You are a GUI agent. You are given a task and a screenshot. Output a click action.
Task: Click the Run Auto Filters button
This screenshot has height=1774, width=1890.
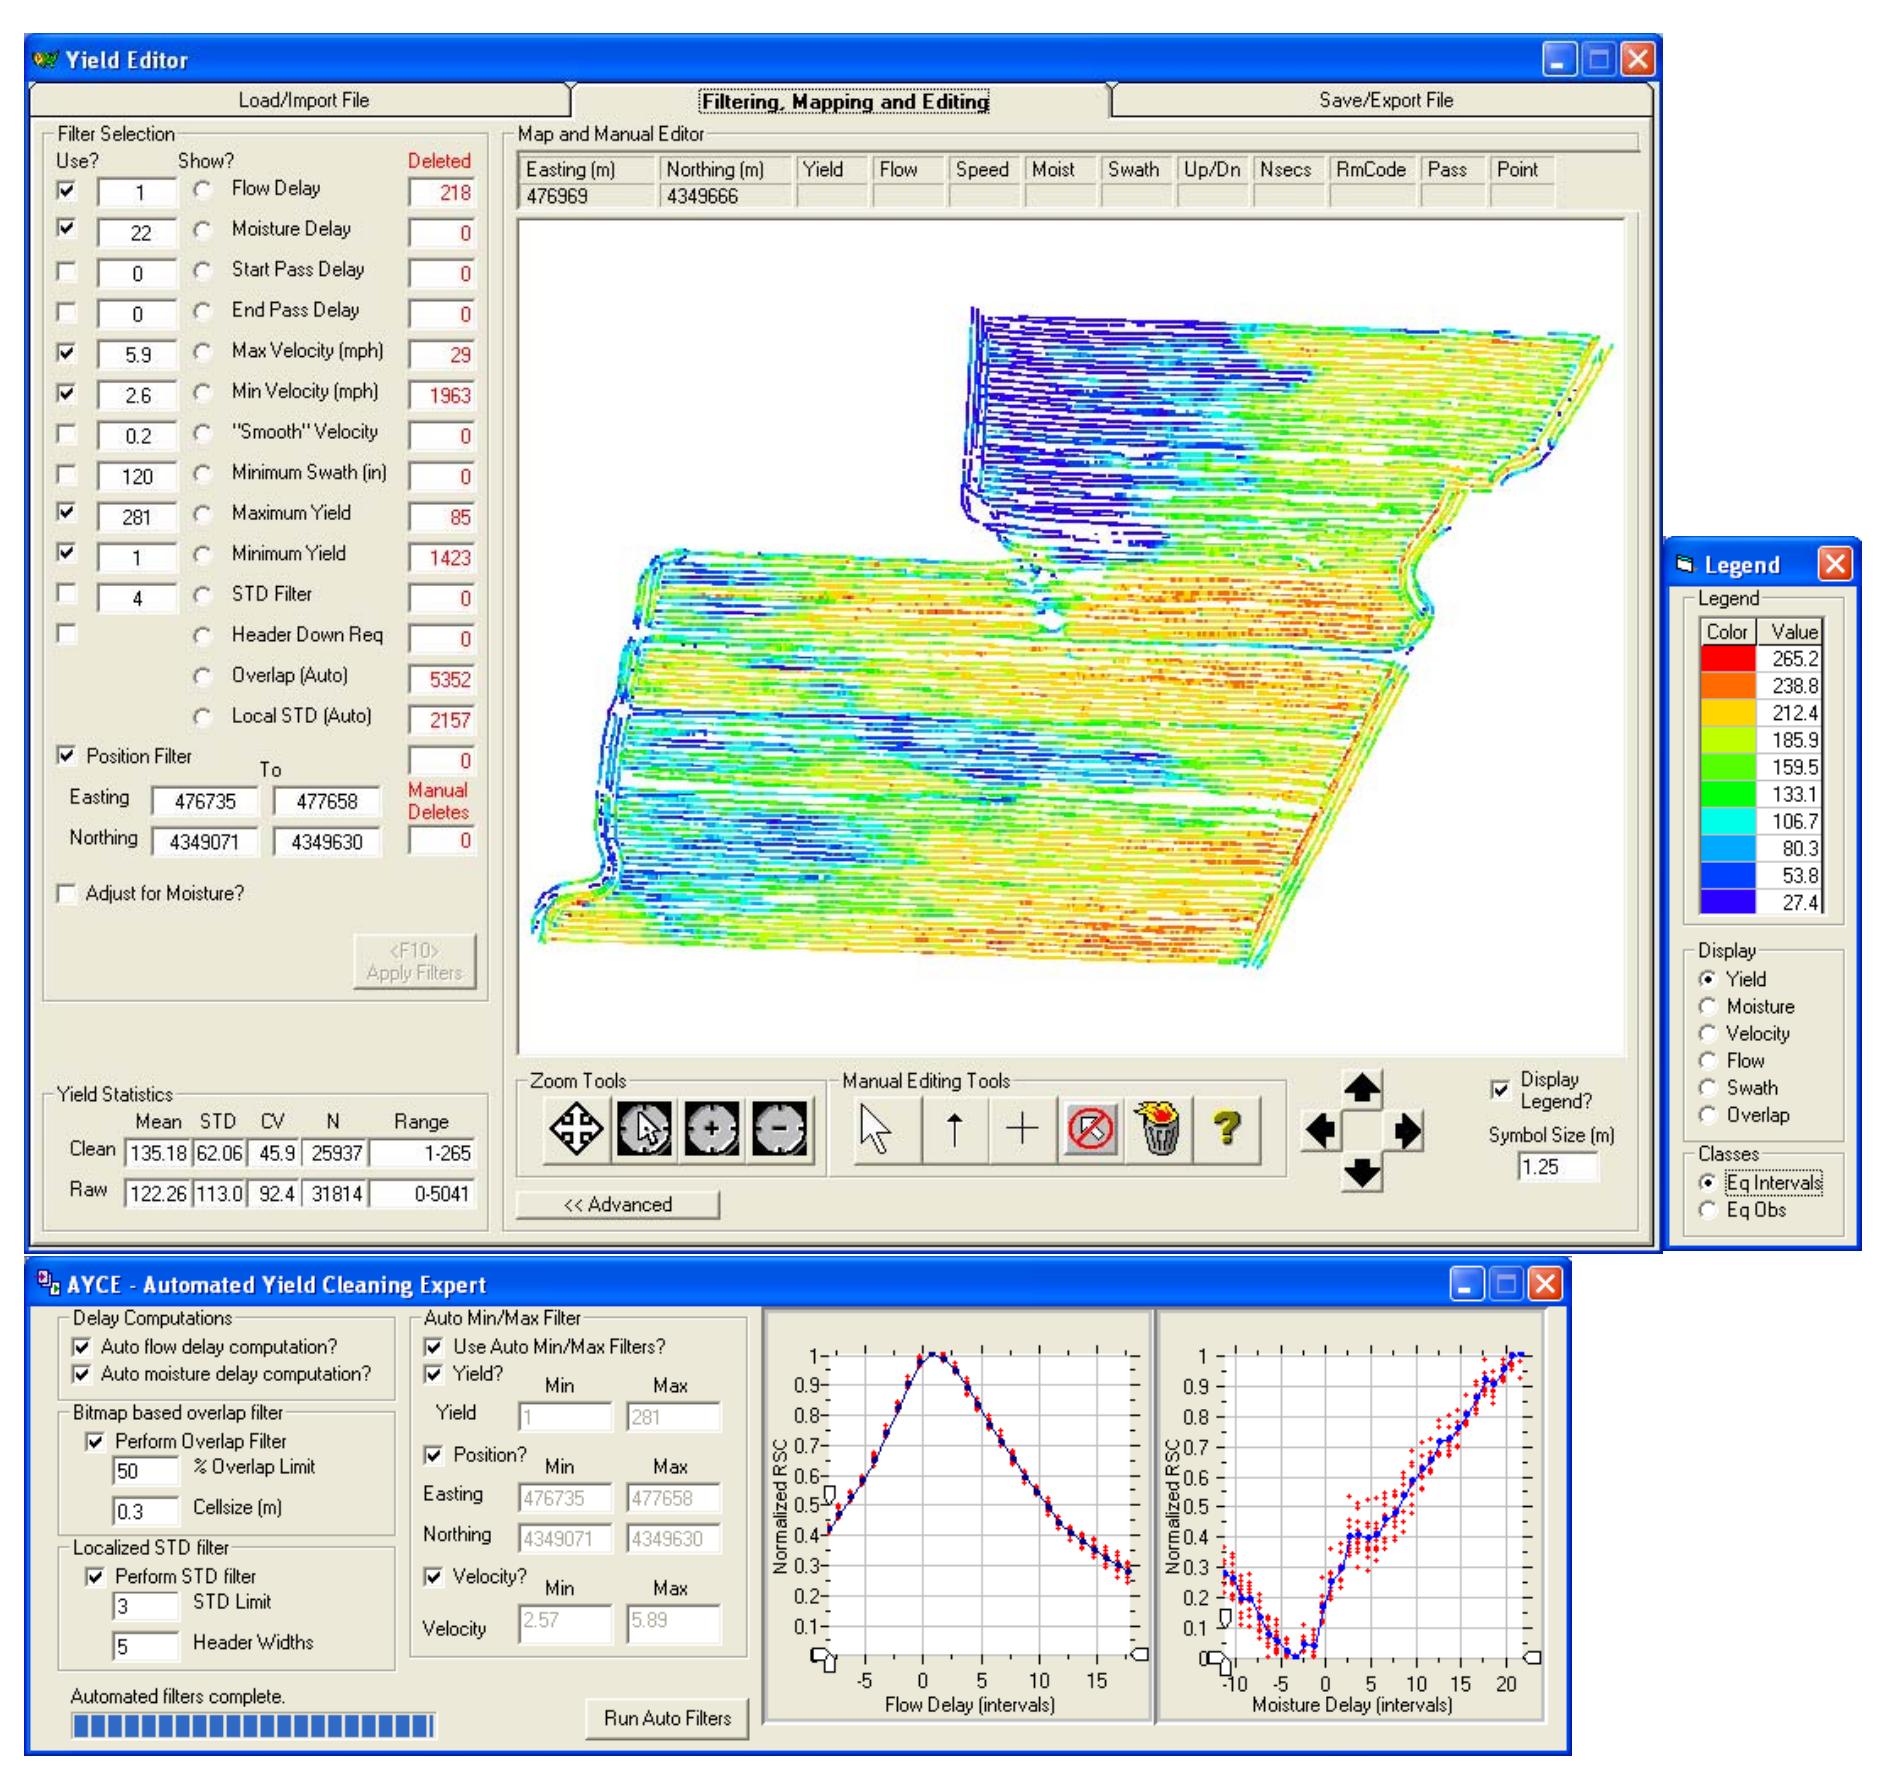pyautogui.click(x=668, y=1718)
